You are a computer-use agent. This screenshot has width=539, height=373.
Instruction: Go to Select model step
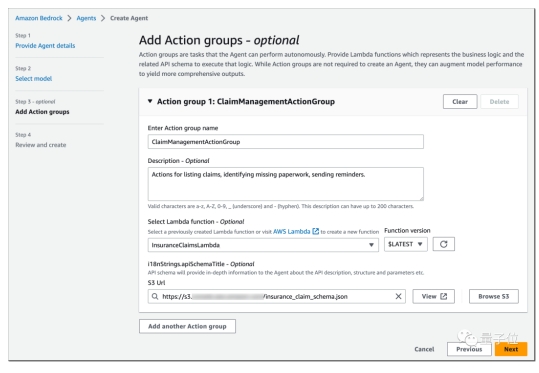[x=34, y=78]
